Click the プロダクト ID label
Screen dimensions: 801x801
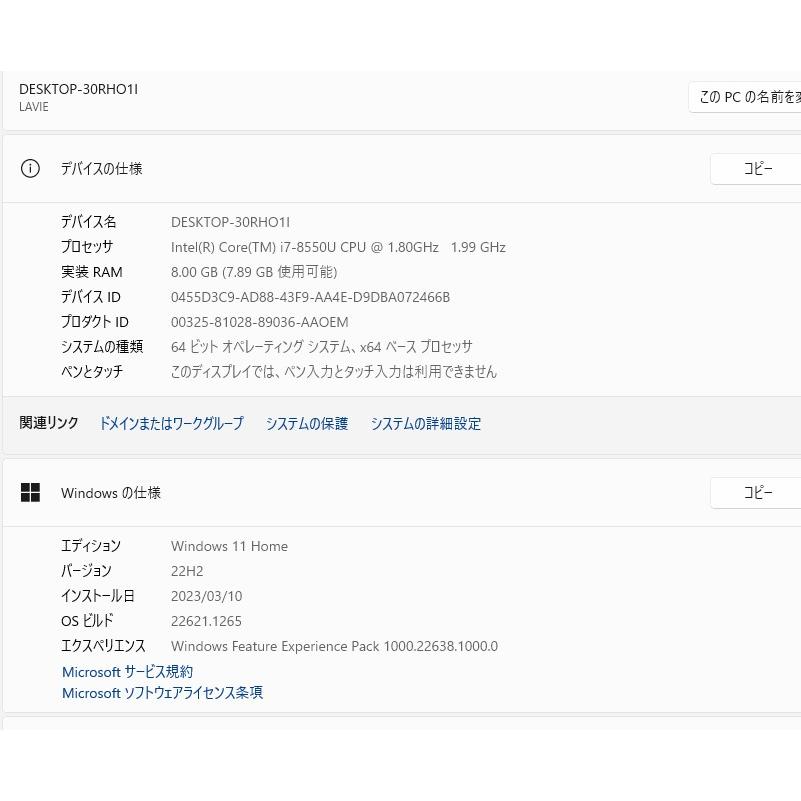click(95, 322)
